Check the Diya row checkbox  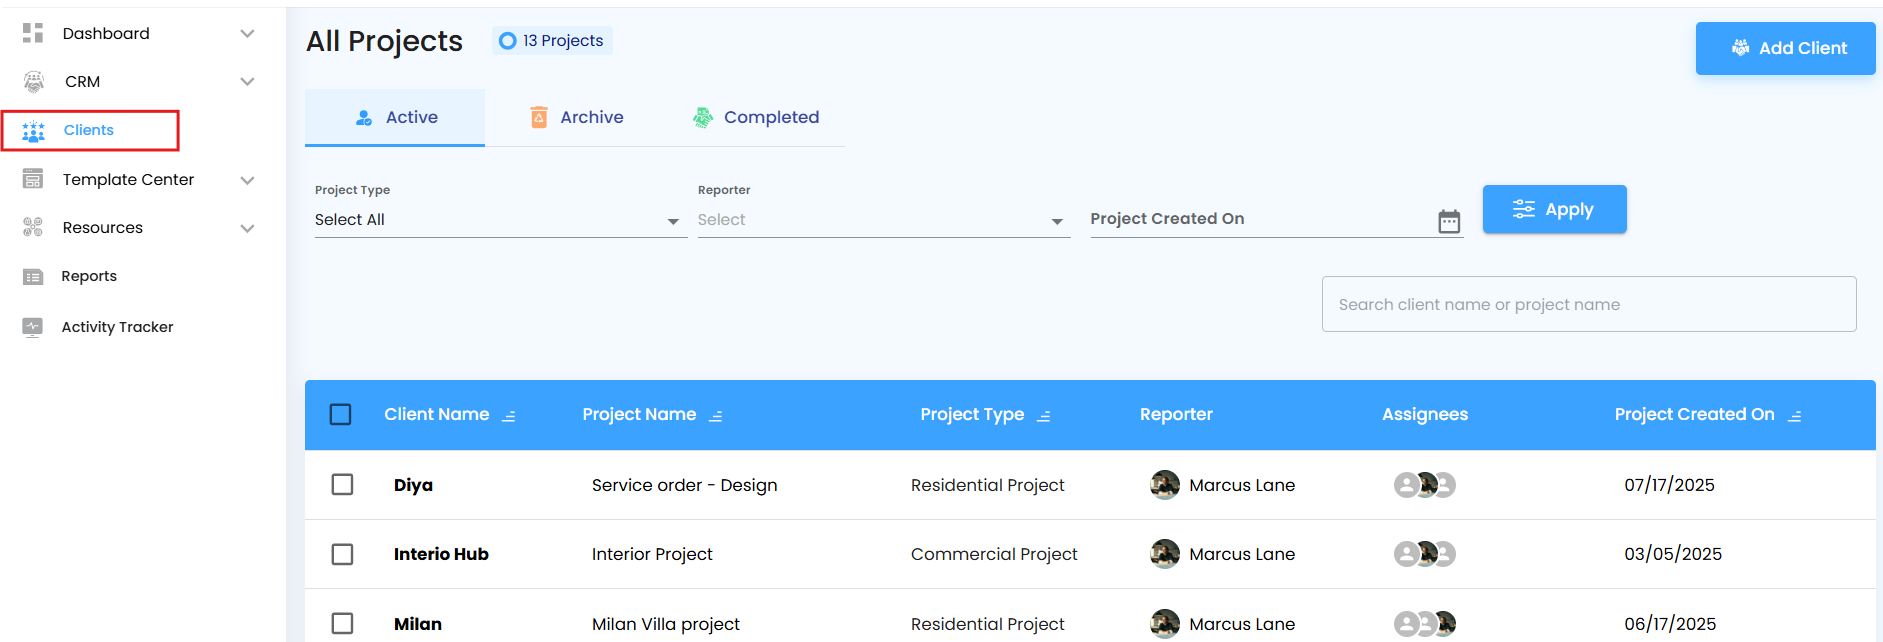pos(342,485)
